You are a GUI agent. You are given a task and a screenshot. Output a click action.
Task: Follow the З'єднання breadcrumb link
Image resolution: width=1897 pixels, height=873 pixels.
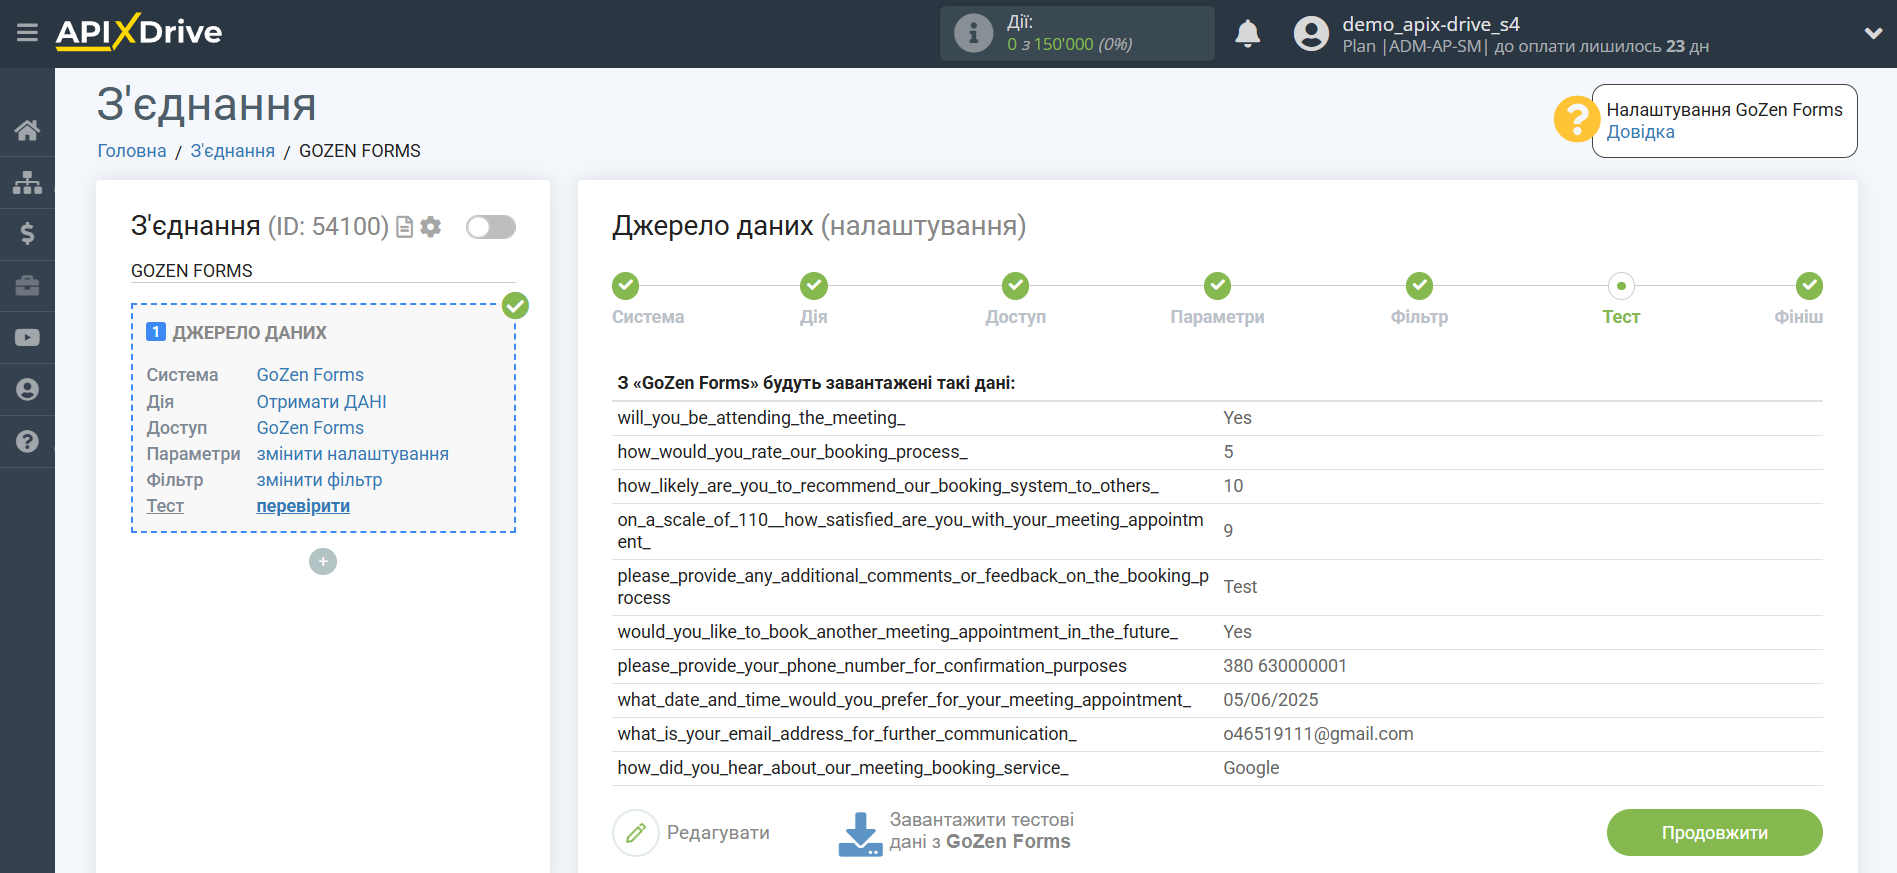coord(233,151)
